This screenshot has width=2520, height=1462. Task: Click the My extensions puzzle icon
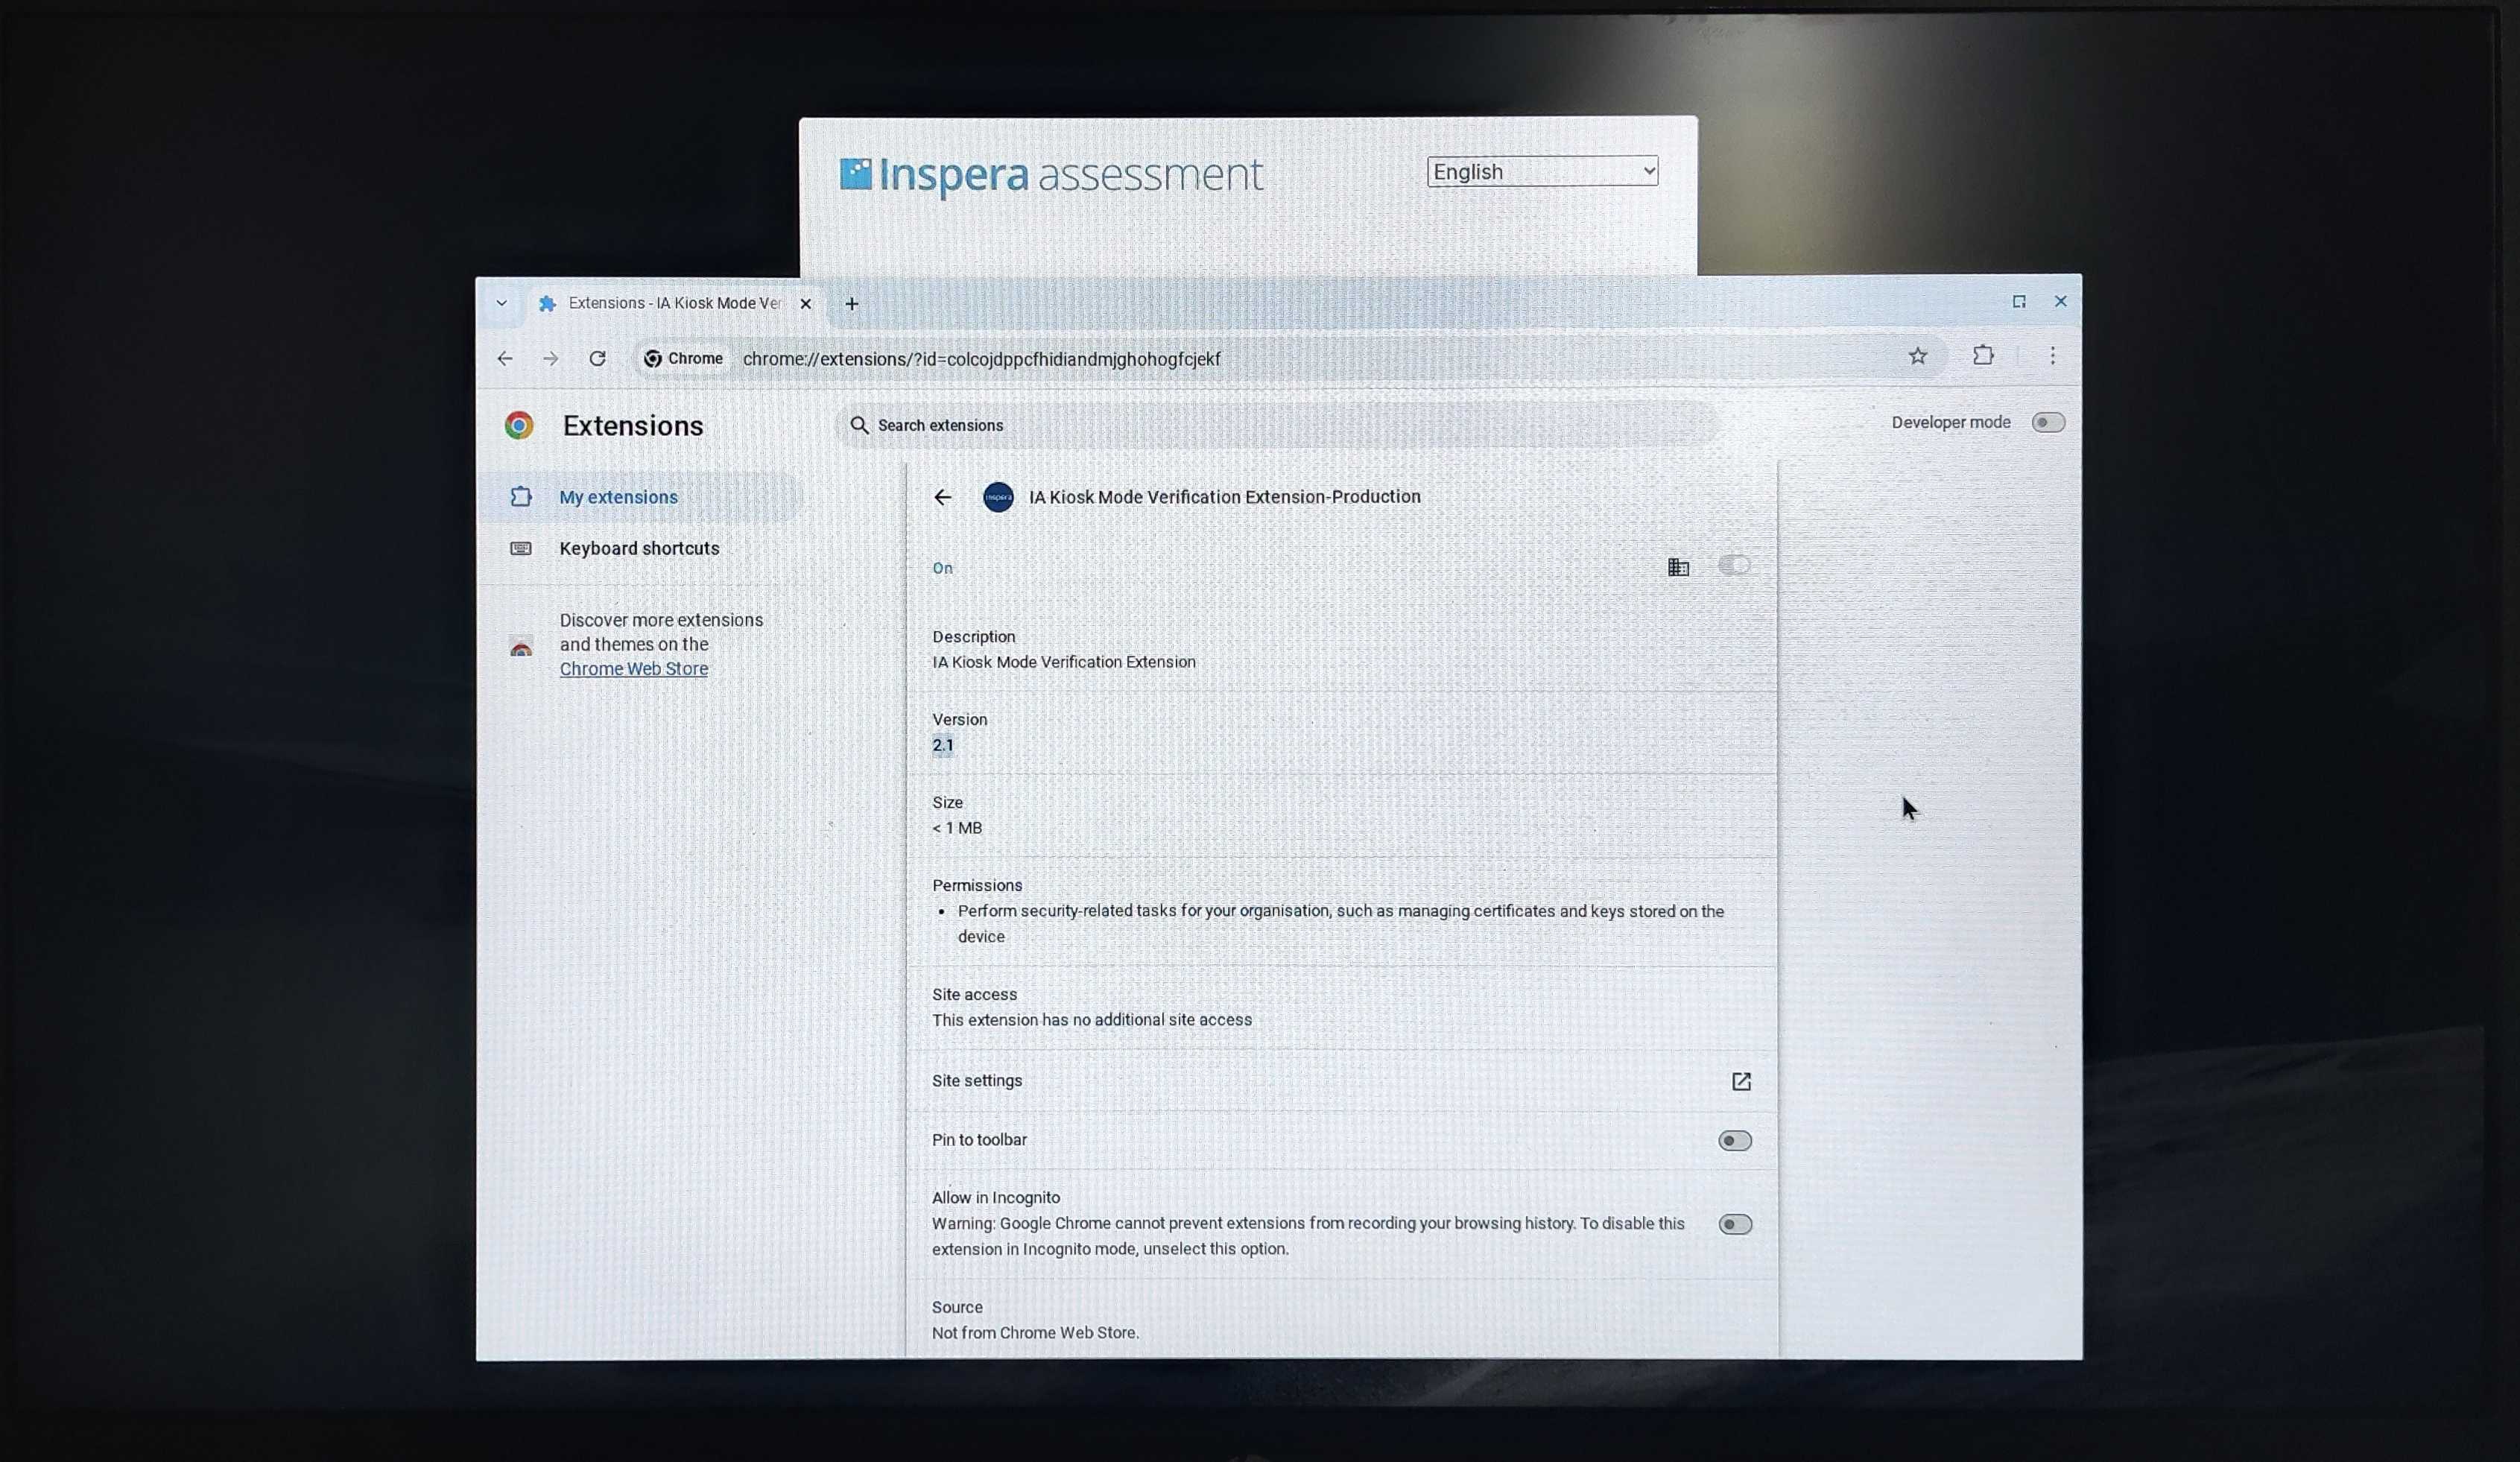[521, 497]
